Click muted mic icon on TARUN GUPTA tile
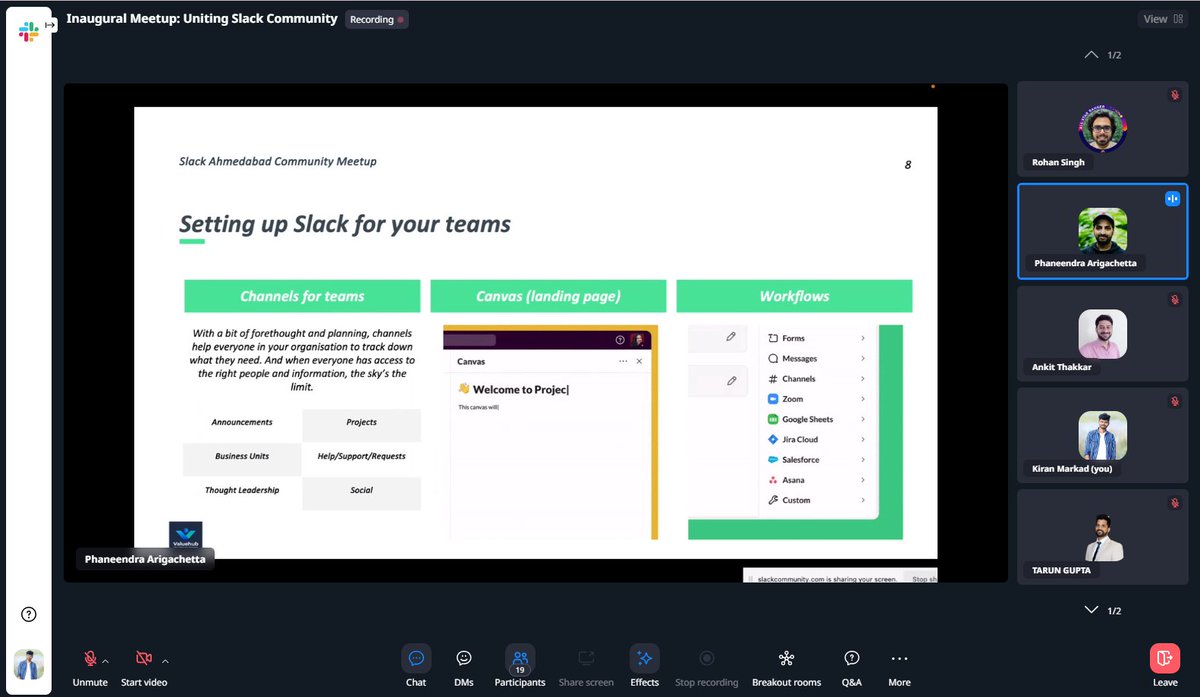Image resolution: width=1200 pixels, height=697 pixels. 1175,503
